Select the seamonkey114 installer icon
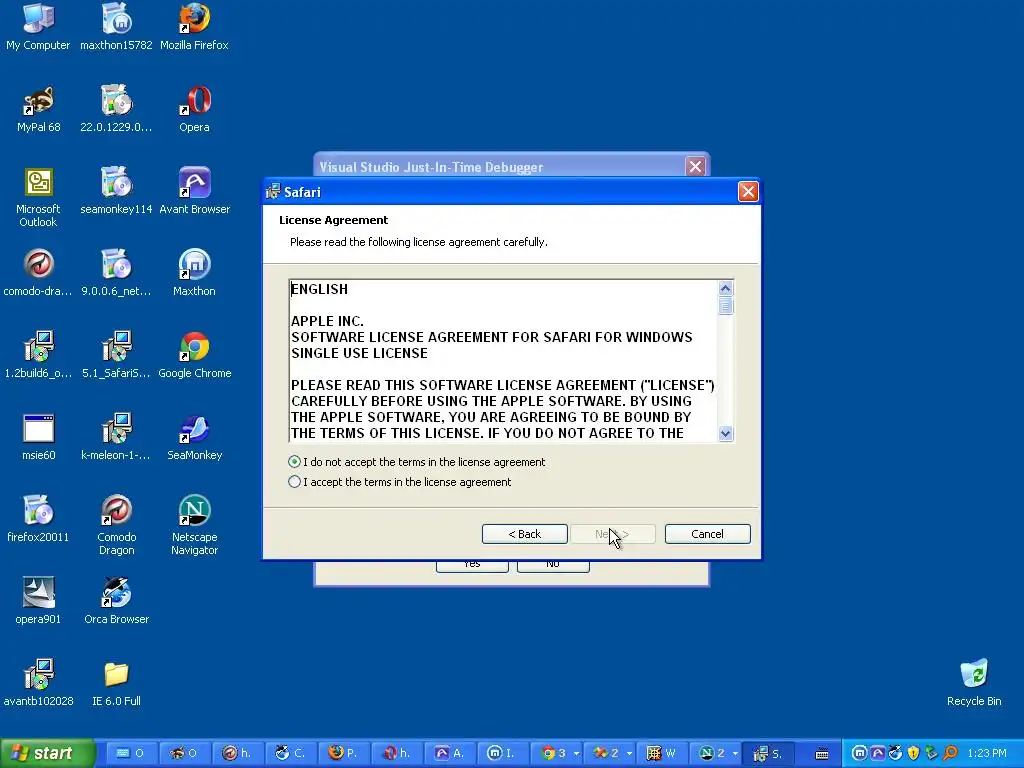 116,191
